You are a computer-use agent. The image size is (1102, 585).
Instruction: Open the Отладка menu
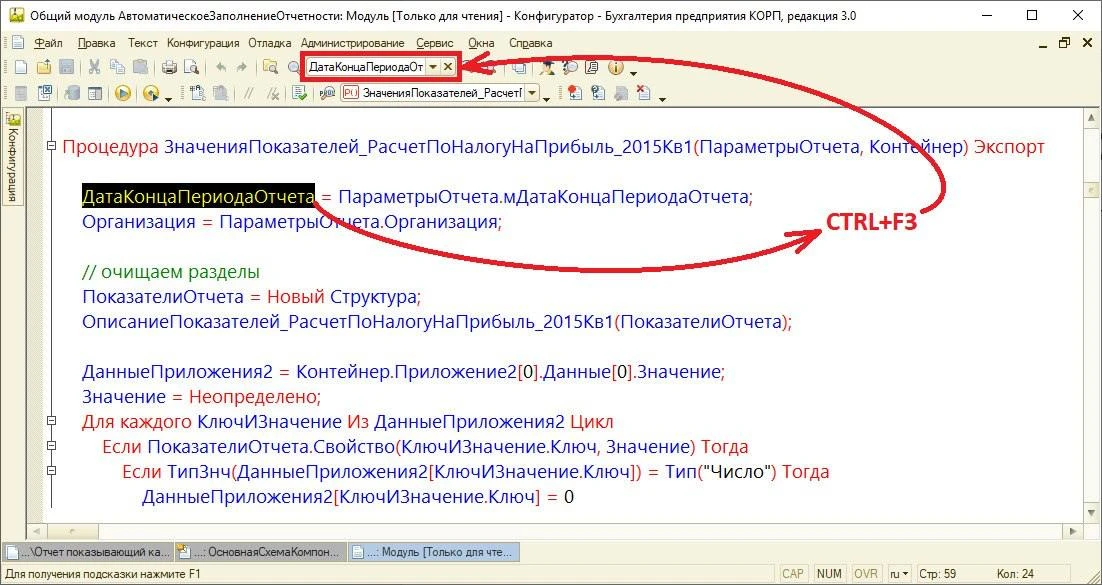[271, 43]
